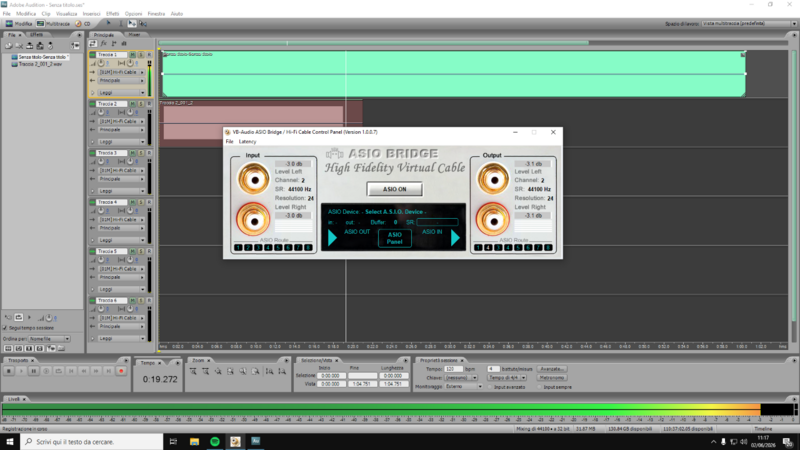Open the Spazio di lavoro dropdown
The width and height of the screenshot is (800, 450).
[x=749, y=23]
